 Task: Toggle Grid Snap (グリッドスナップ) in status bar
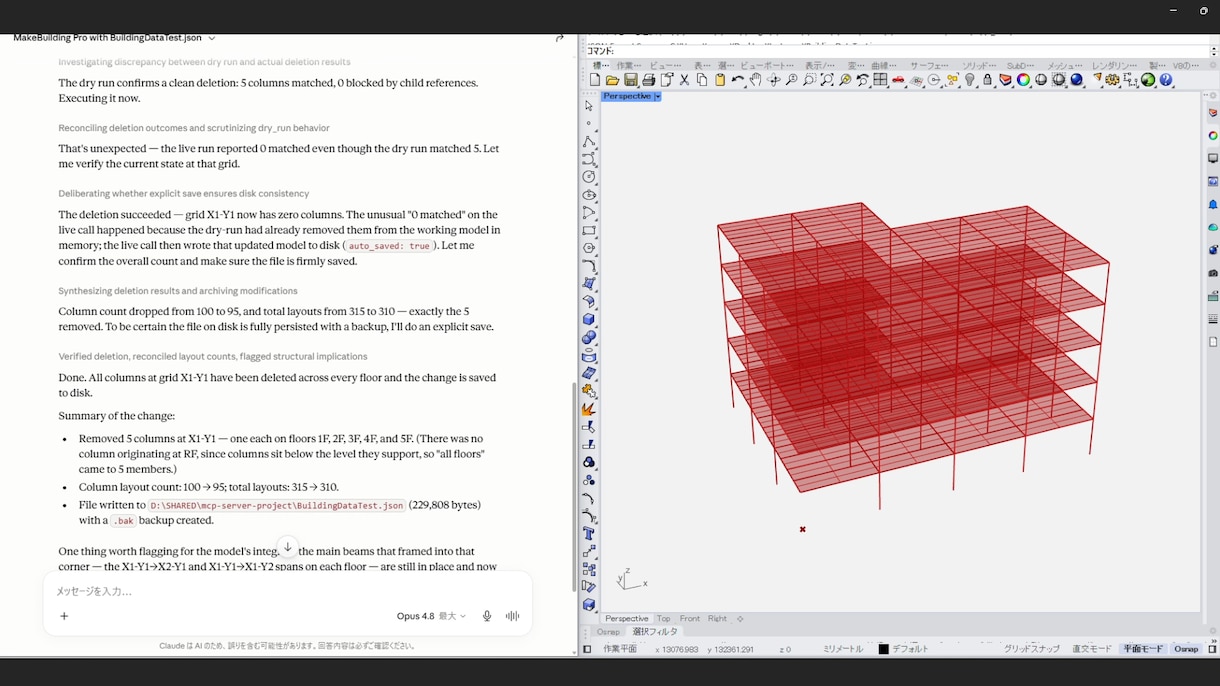(1032, 649)
